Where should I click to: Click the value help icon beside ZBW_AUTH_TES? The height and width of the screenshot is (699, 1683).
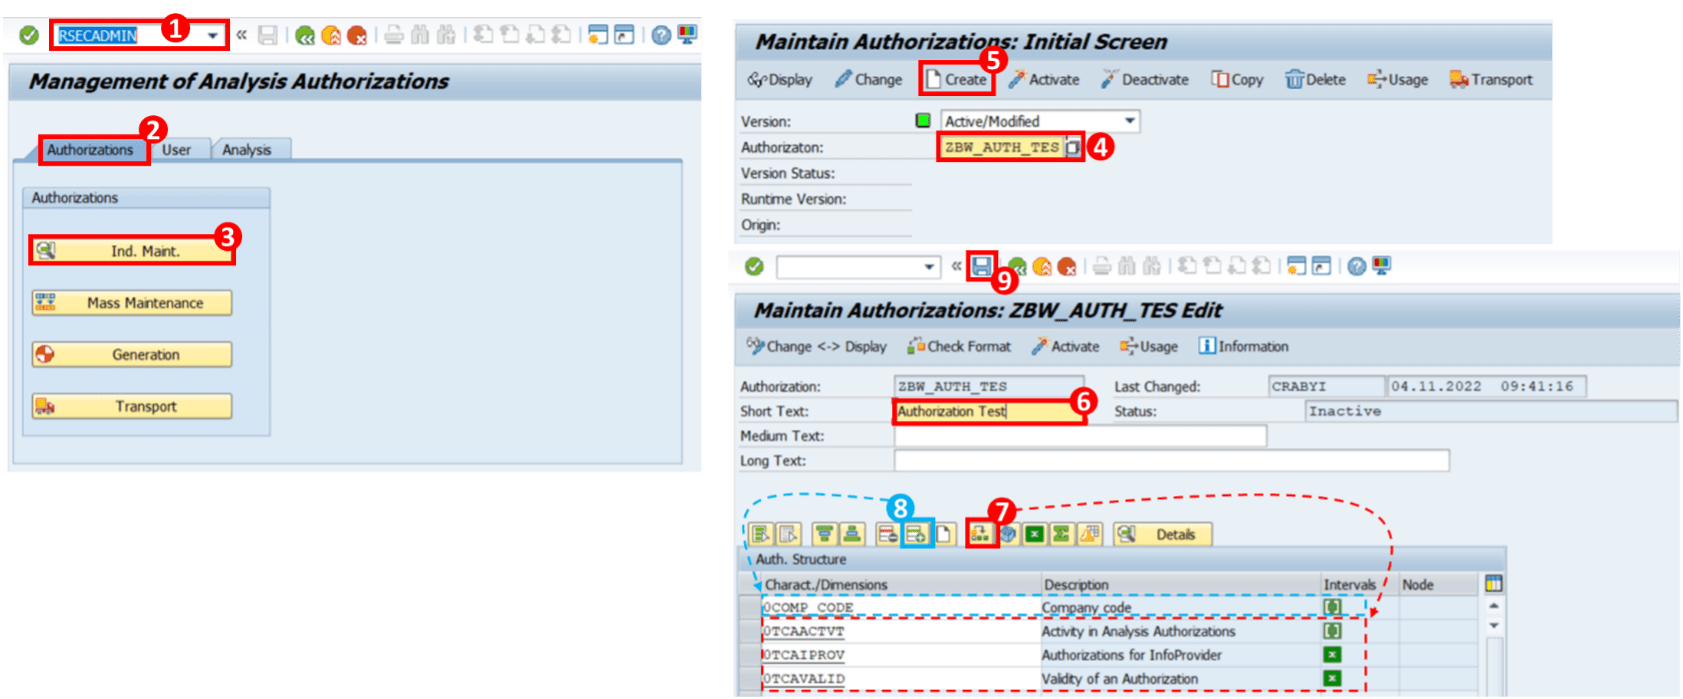tap(1073, 148)
